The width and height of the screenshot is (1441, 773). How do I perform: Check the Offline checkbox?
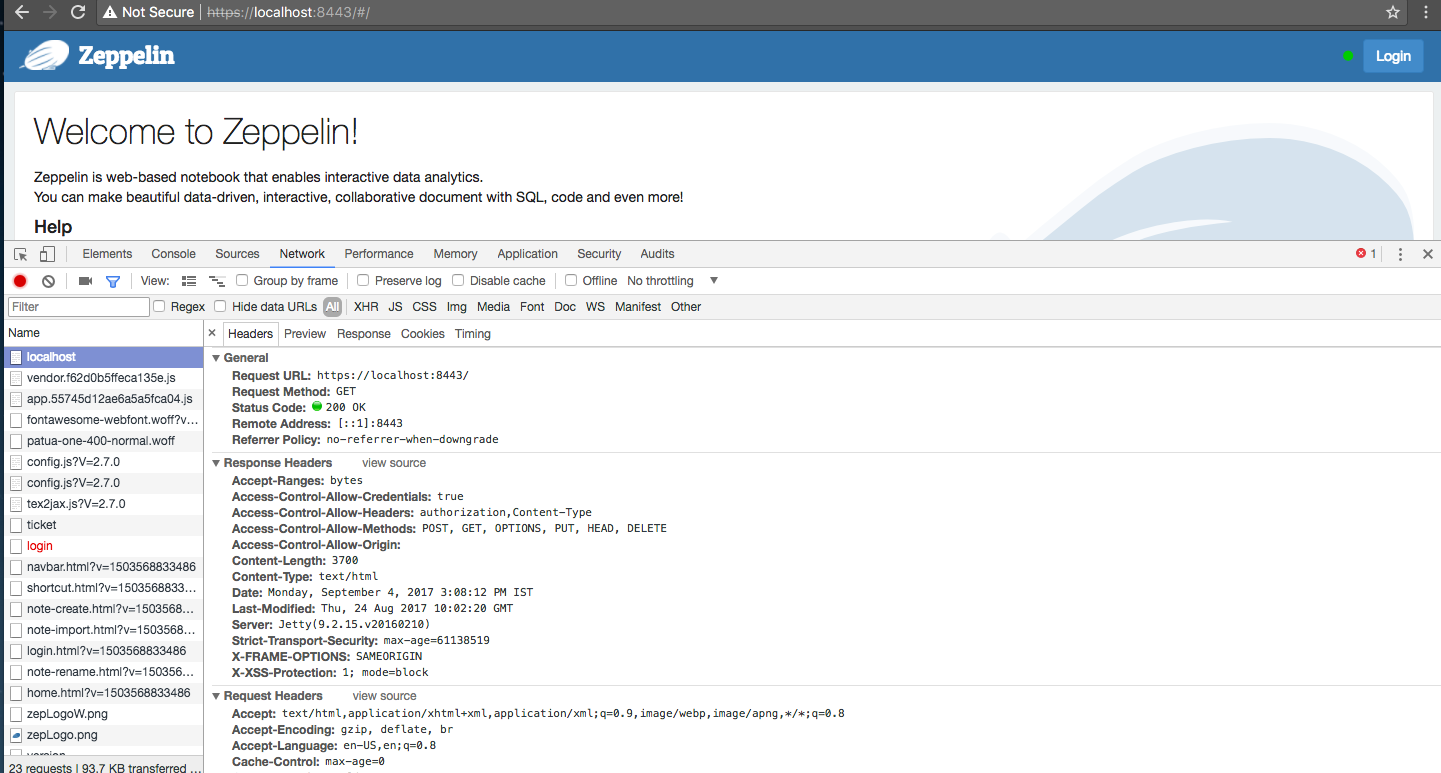click(x=571, y=281)
